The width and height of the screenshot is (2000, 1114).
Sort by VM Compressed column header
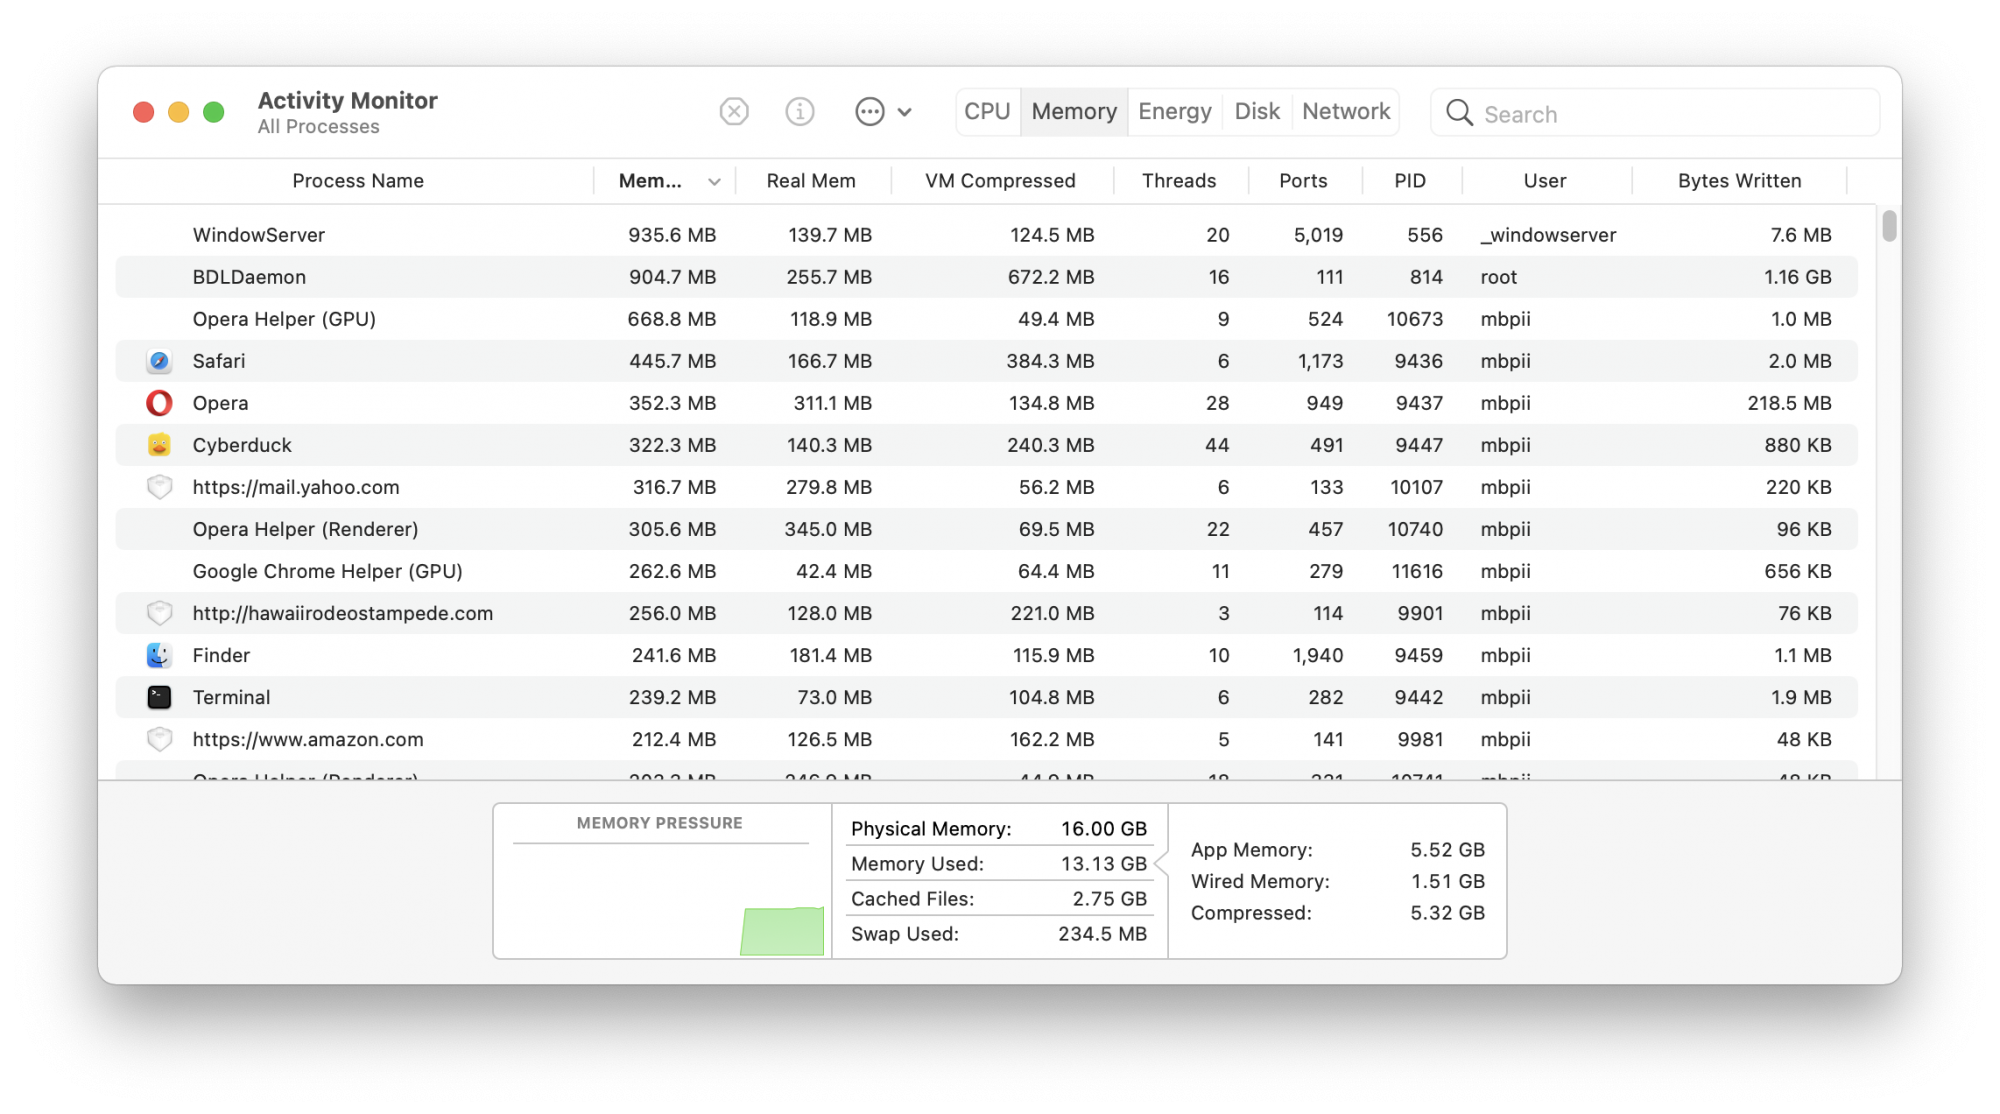[x=1000, y=181]
